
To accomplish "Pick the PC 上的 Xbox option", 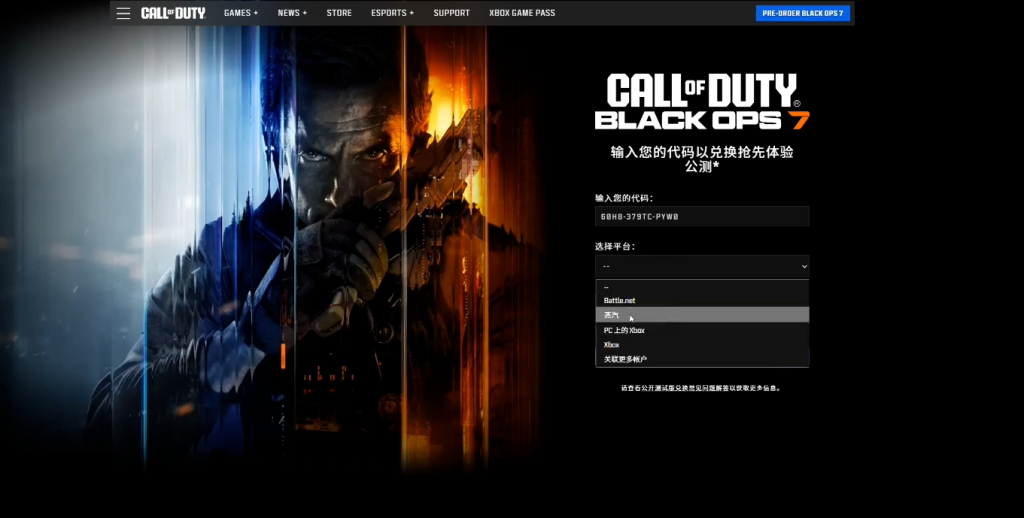I will point(624,330).
